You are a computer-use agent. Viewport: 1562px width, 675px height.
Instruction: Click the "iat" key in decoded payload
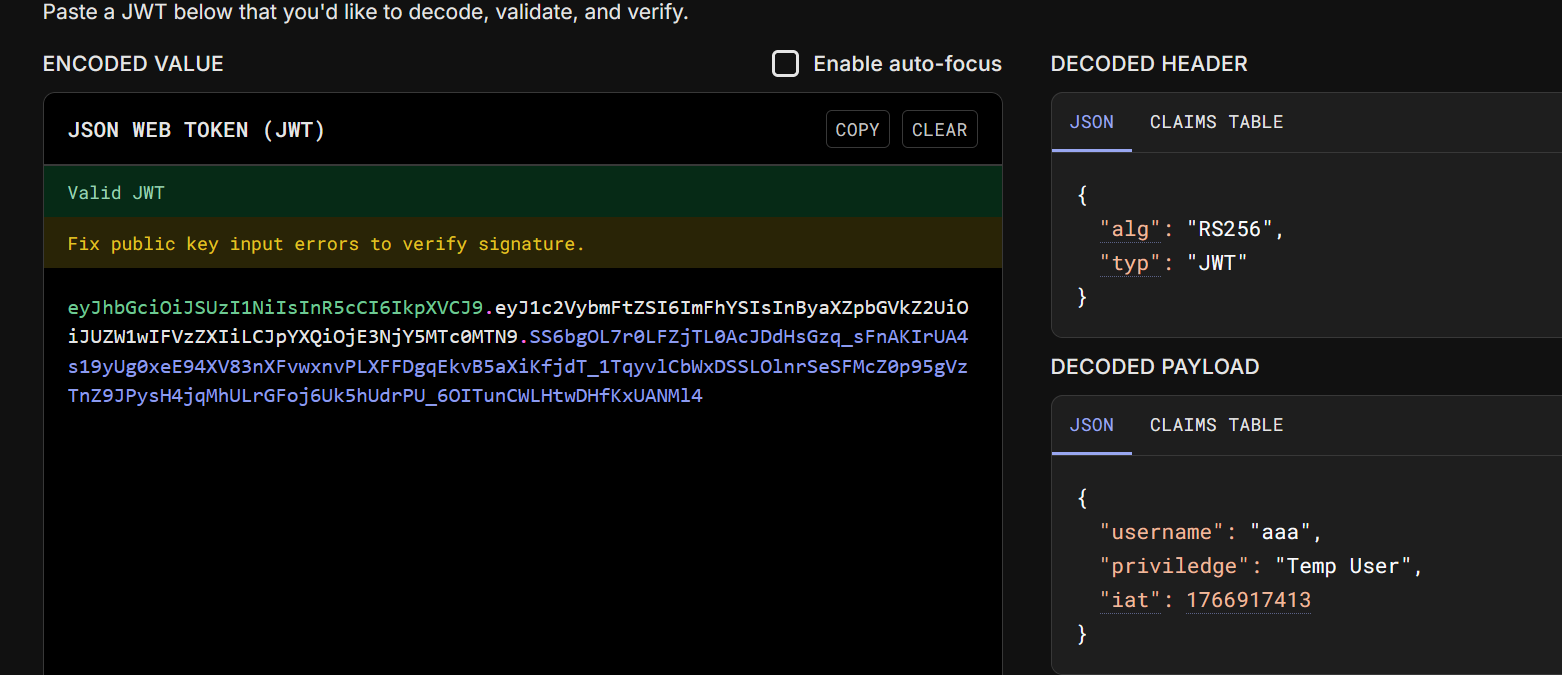coord(1131,600)
